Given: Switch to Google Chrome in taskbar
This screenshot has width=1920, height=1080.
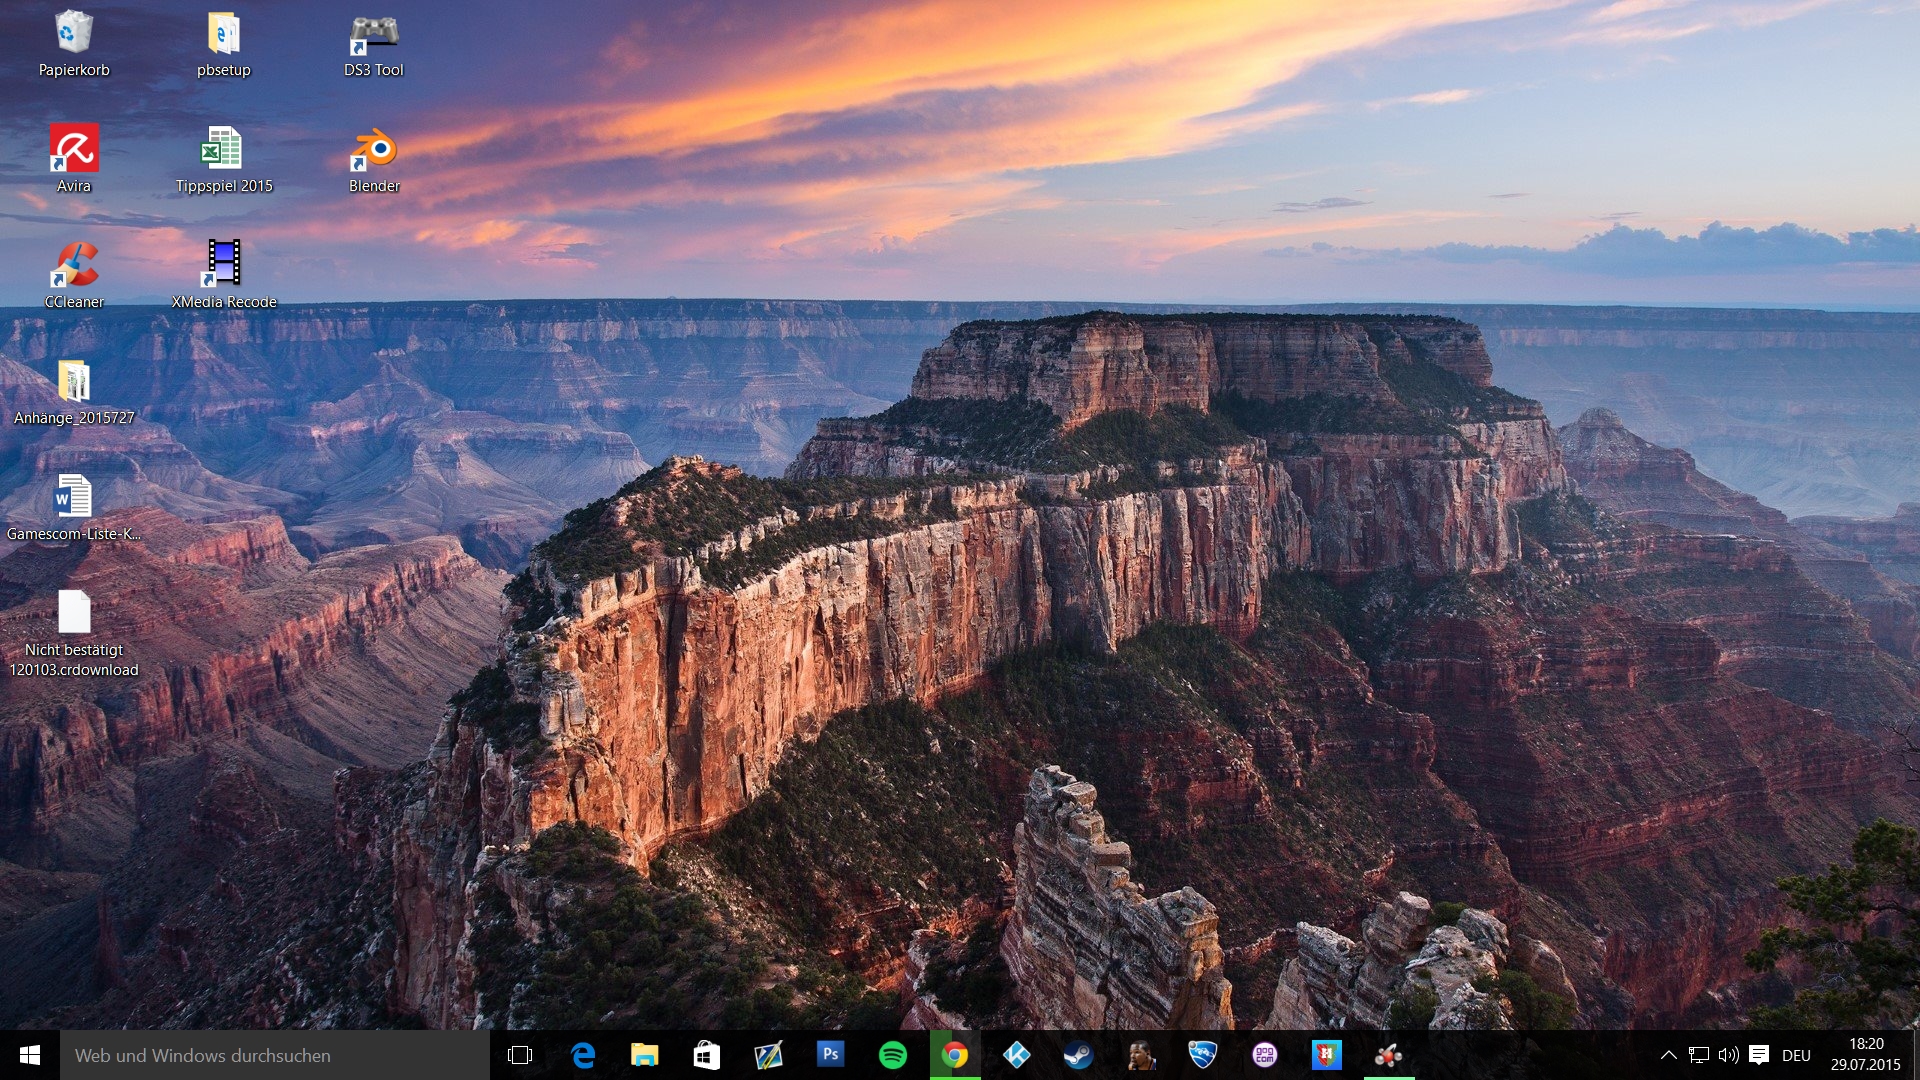Looking at the screenshot, I should click(x=955, y=1055).
